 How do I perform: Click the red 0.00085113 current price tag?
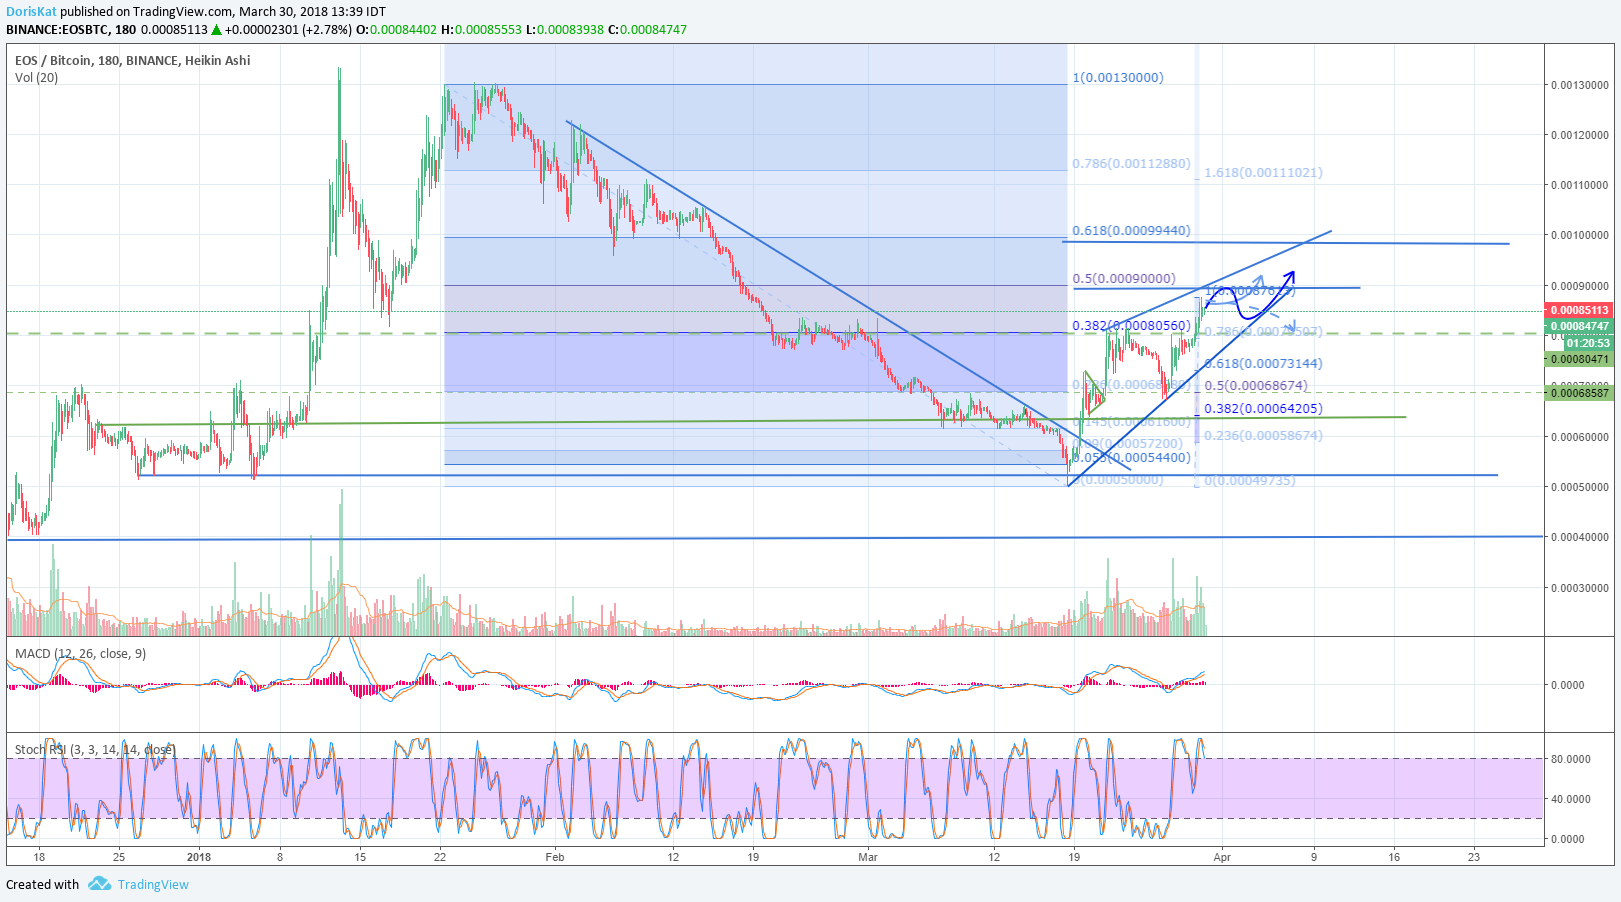[x=1580, y=310]
